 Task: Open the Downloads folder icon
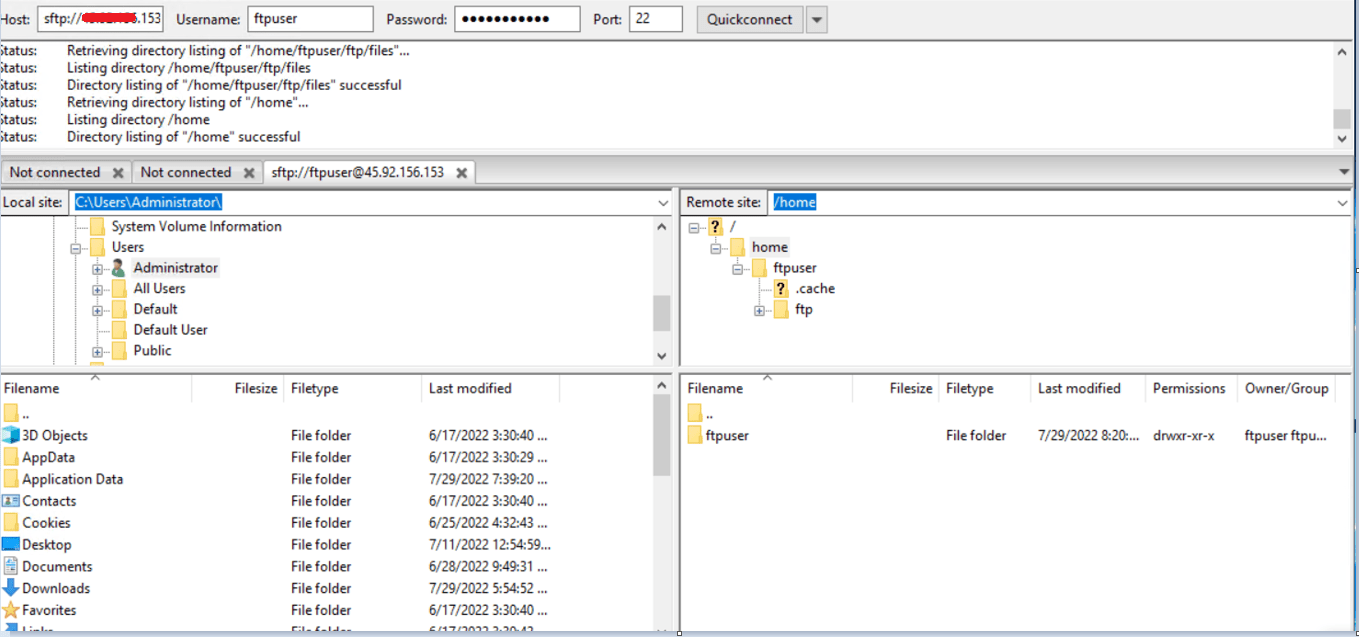pos(13,588)
